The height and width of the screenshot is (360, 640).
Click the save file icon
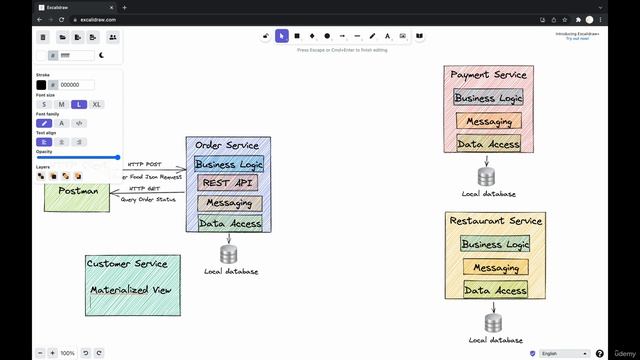[x=78, y=38]
